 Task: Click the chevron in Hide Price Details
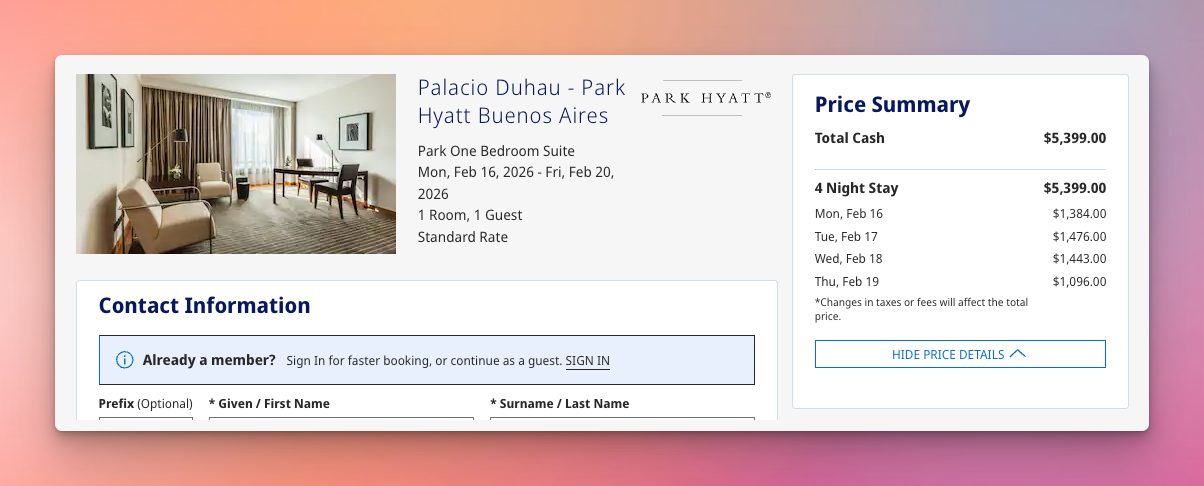pyautogui.click(x=1018, y=354)
